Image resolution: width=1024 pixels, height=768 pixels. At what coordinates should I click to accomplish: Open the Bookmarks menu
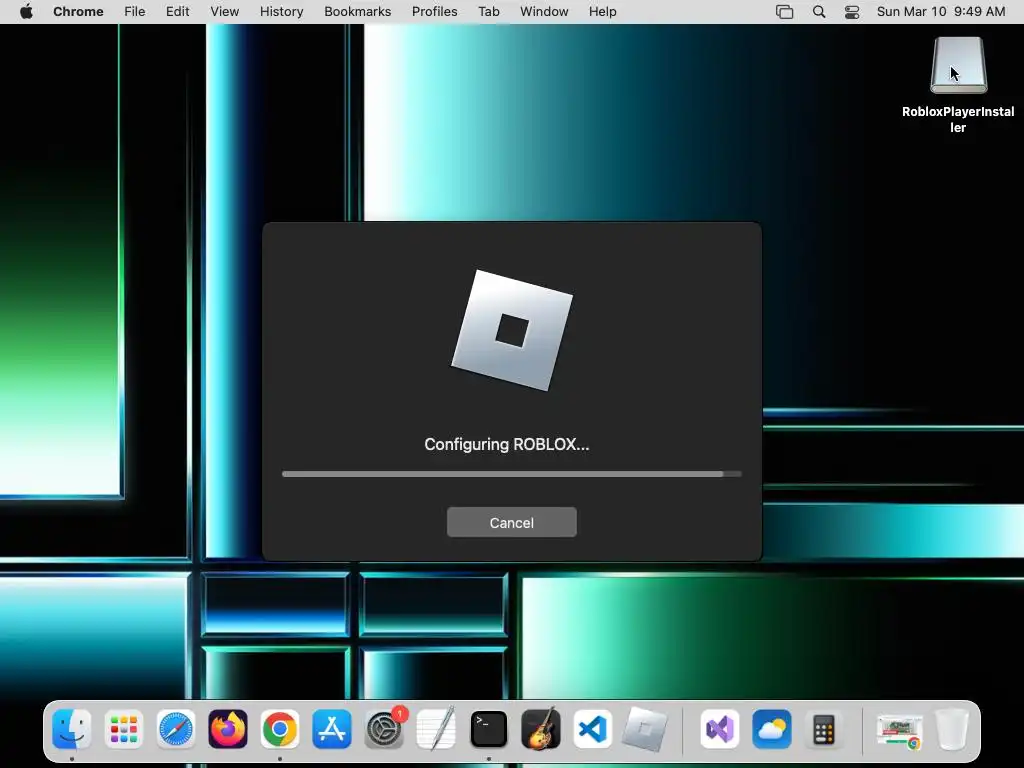pos(358,12)
